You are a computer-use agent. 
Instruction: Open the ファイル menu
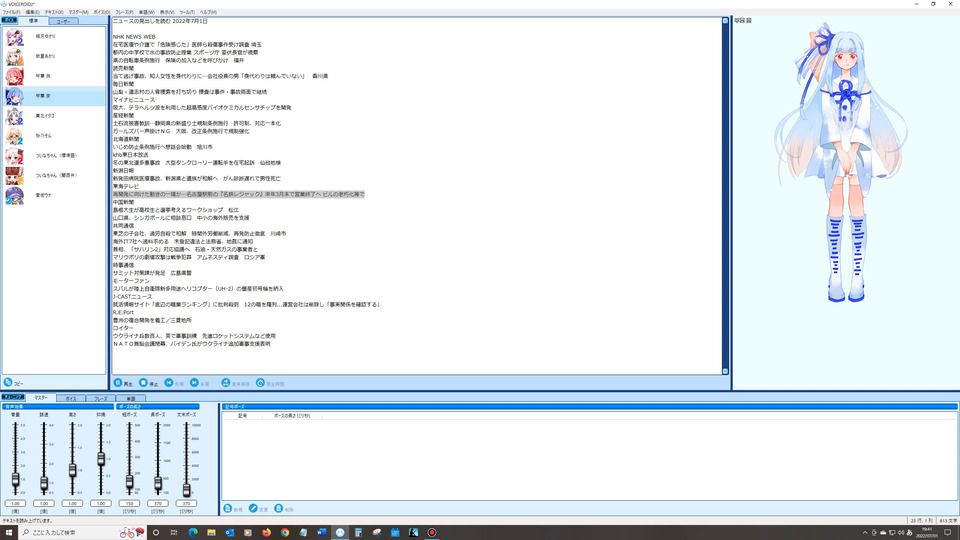[x=11, y=12]
